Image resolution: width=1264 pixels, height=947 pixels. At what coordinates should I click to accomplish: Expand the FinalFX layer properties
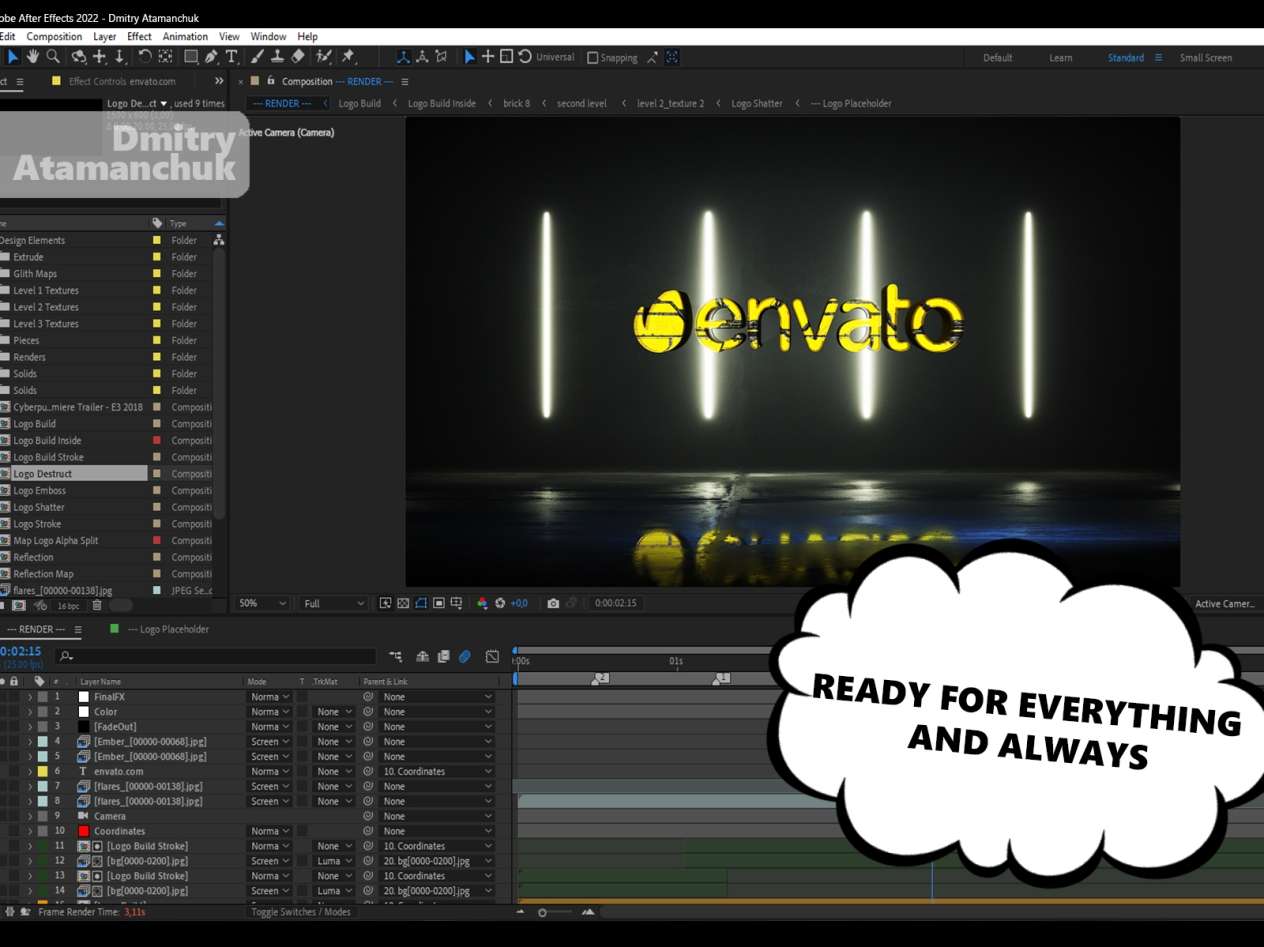tap(30, 697)
